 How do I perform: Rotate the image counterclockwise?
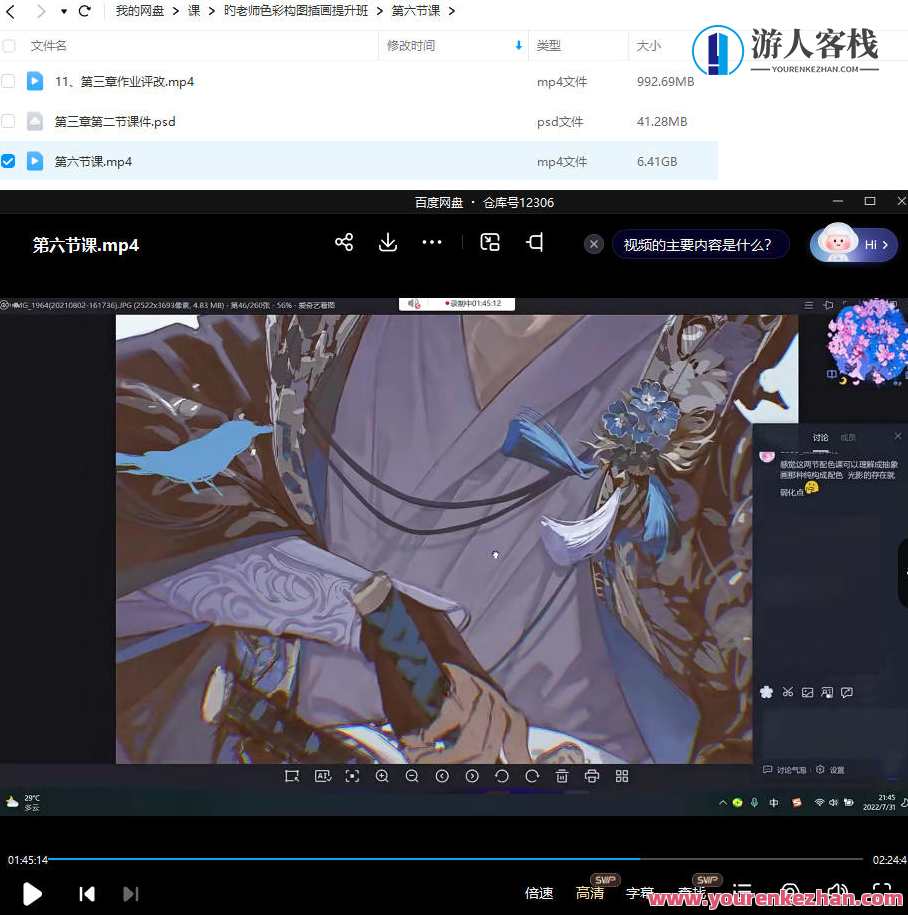click(x=502, y=776)
